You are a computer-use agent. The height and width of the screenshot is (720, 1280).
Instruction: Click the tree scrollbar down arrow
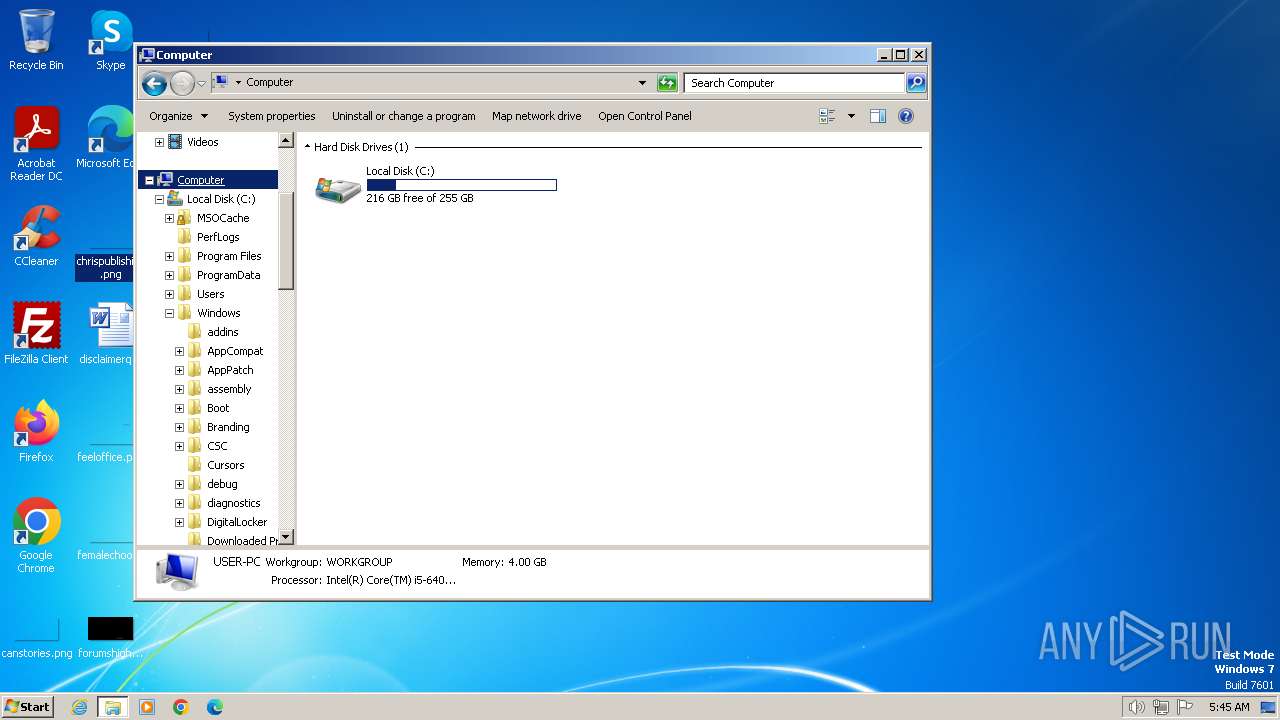[286, 537]
